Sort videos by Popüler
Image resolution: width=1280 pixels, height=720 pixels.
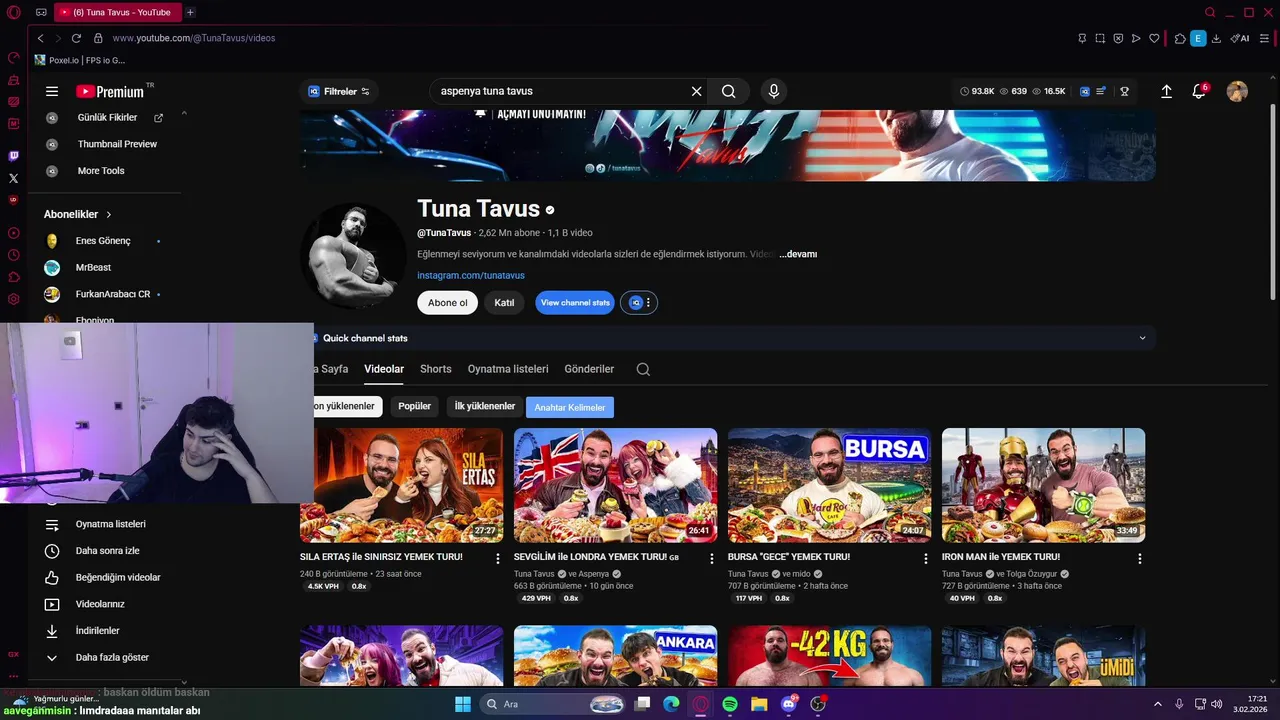click(414, 406)
